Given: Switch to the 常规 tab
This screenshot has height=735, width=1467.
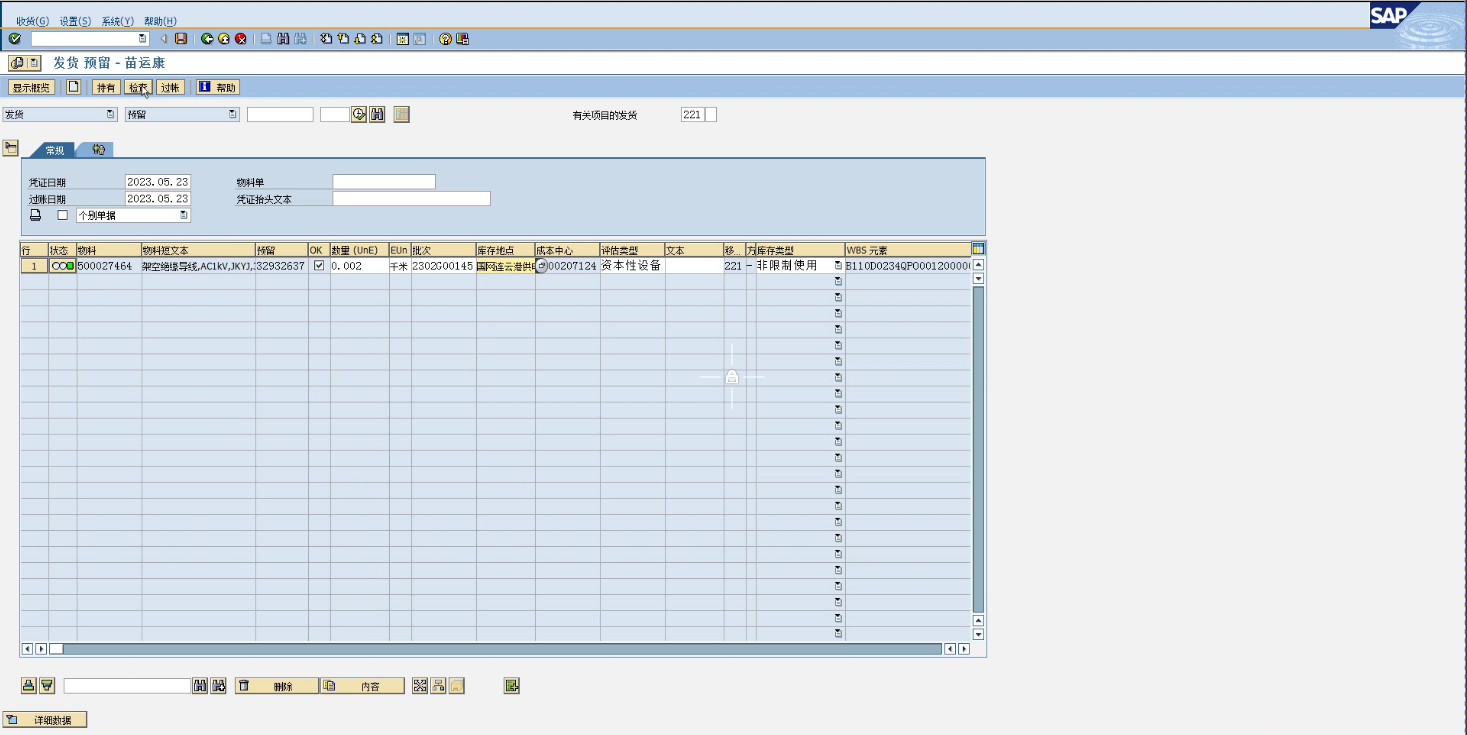Looking at the screenshot, I should tap(55, 150).
